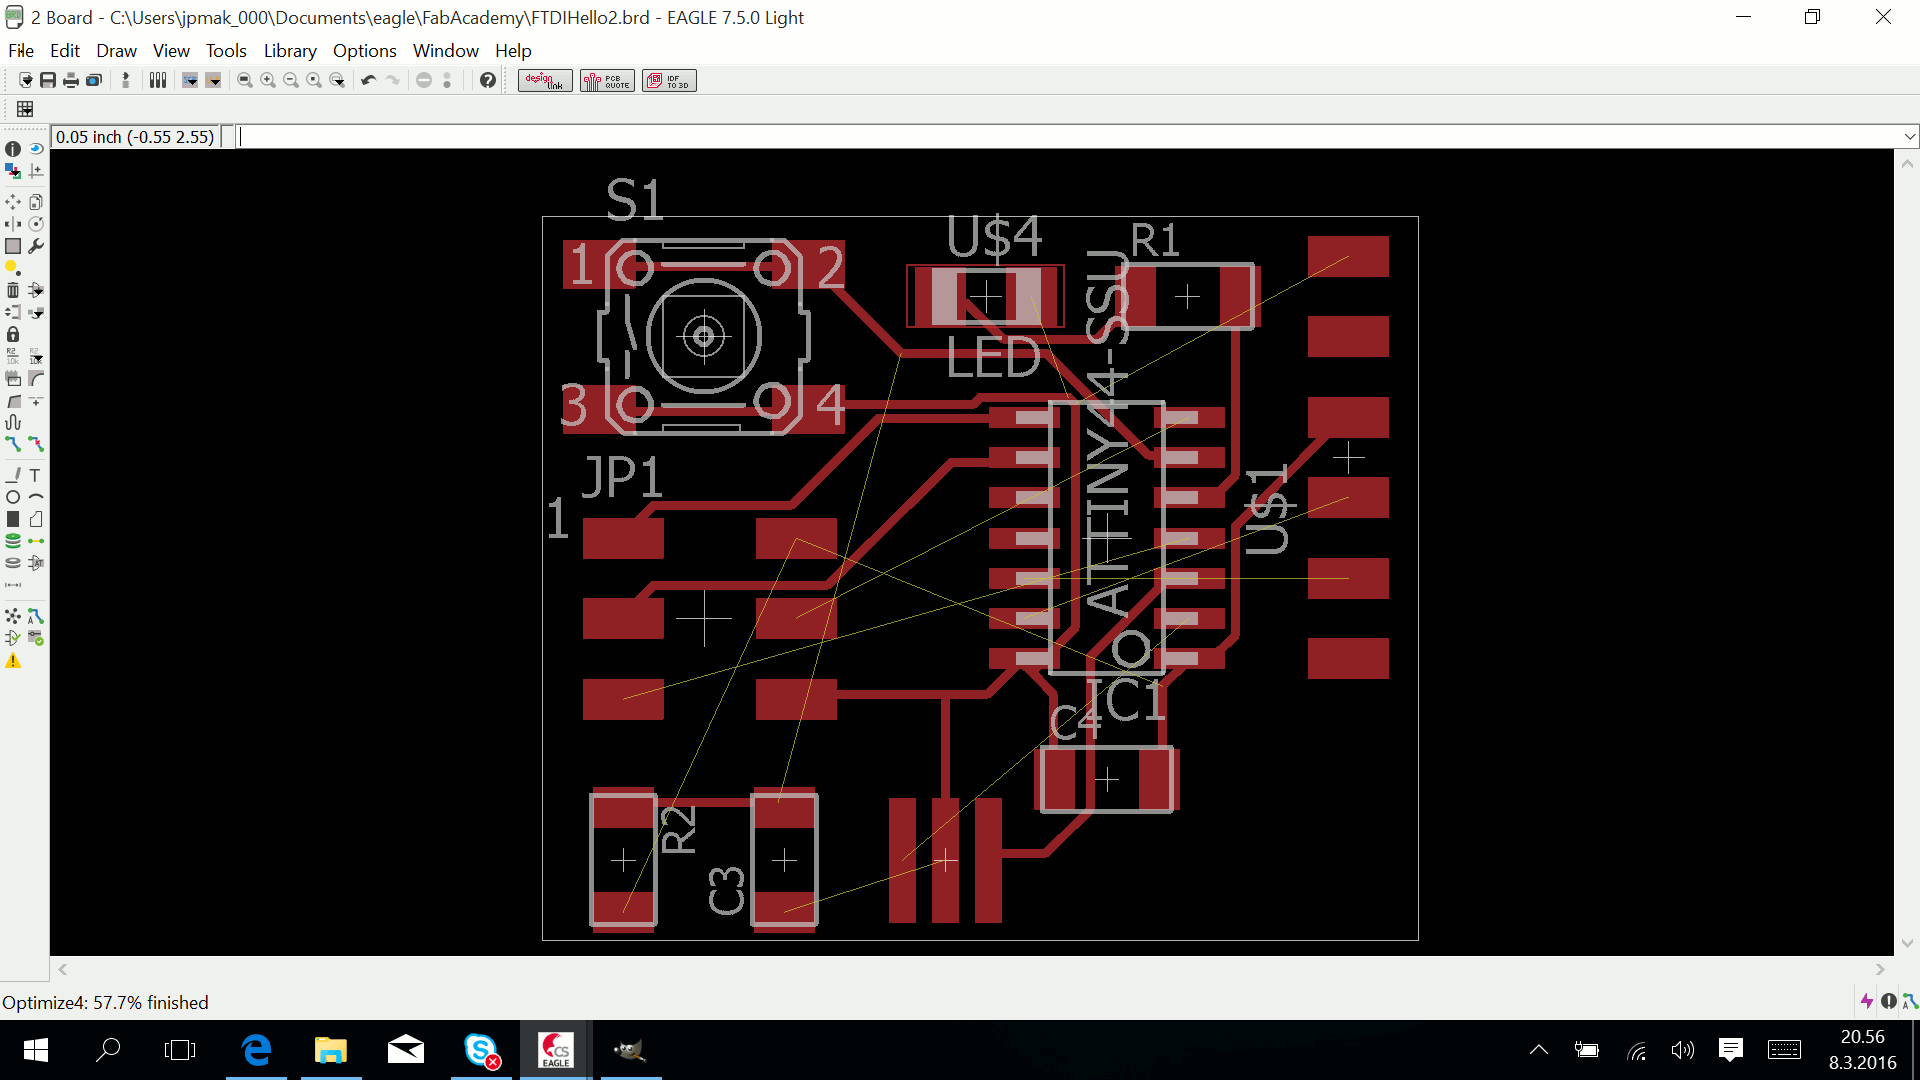This screenshot has width=1920, height=1080.
Task: Select the Move tool
Action: (13, 202)
